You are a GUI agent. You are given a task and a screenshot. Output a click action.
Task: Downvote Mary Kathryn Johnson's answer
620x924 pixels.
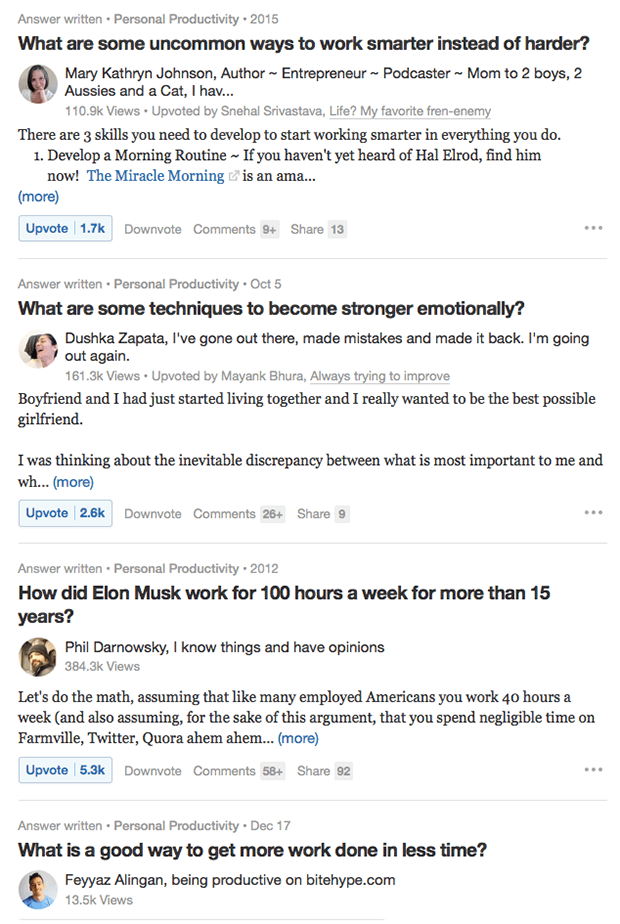click(153, 229)
